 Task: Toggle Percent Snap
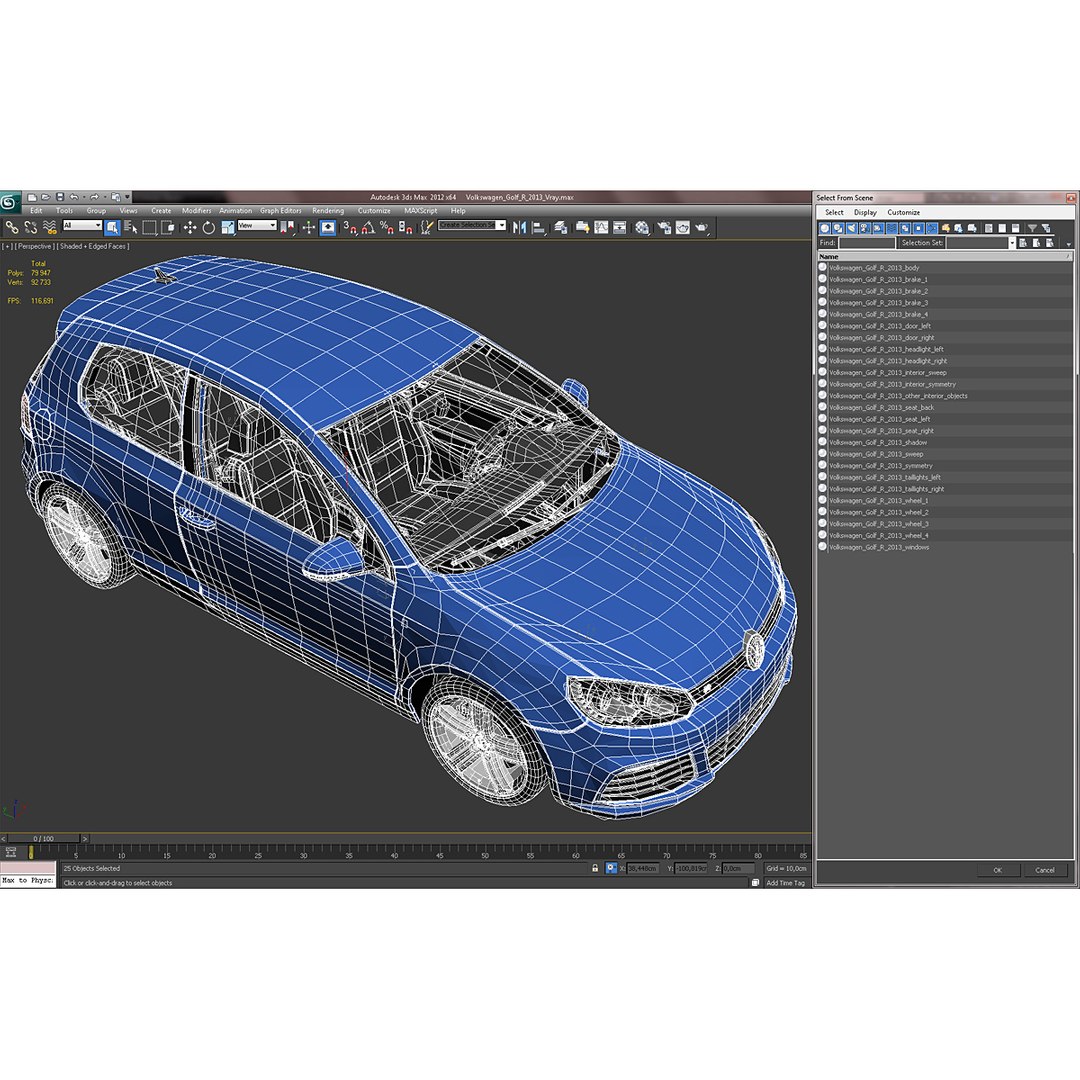pos(386,227)
